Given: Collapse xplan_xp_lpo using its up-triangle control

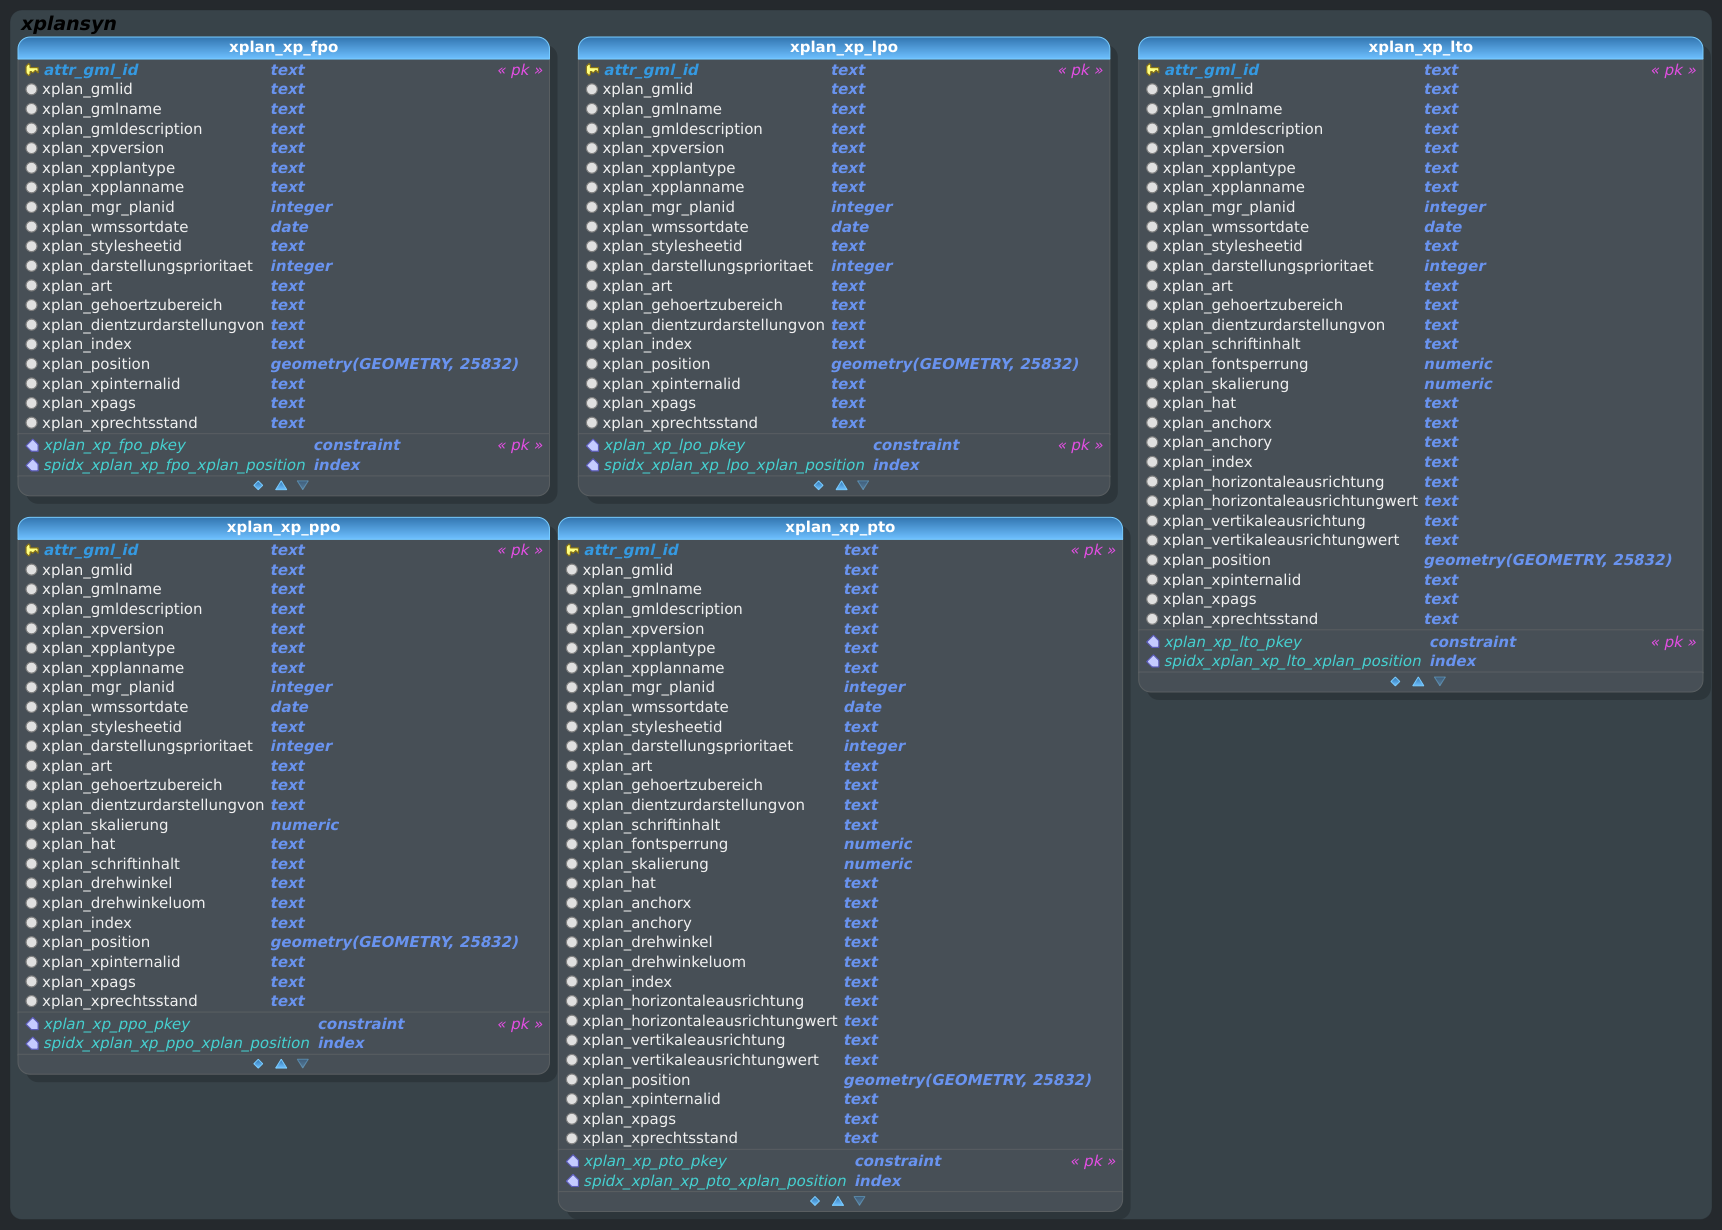Looking at the screenshot, I should 841,484.
